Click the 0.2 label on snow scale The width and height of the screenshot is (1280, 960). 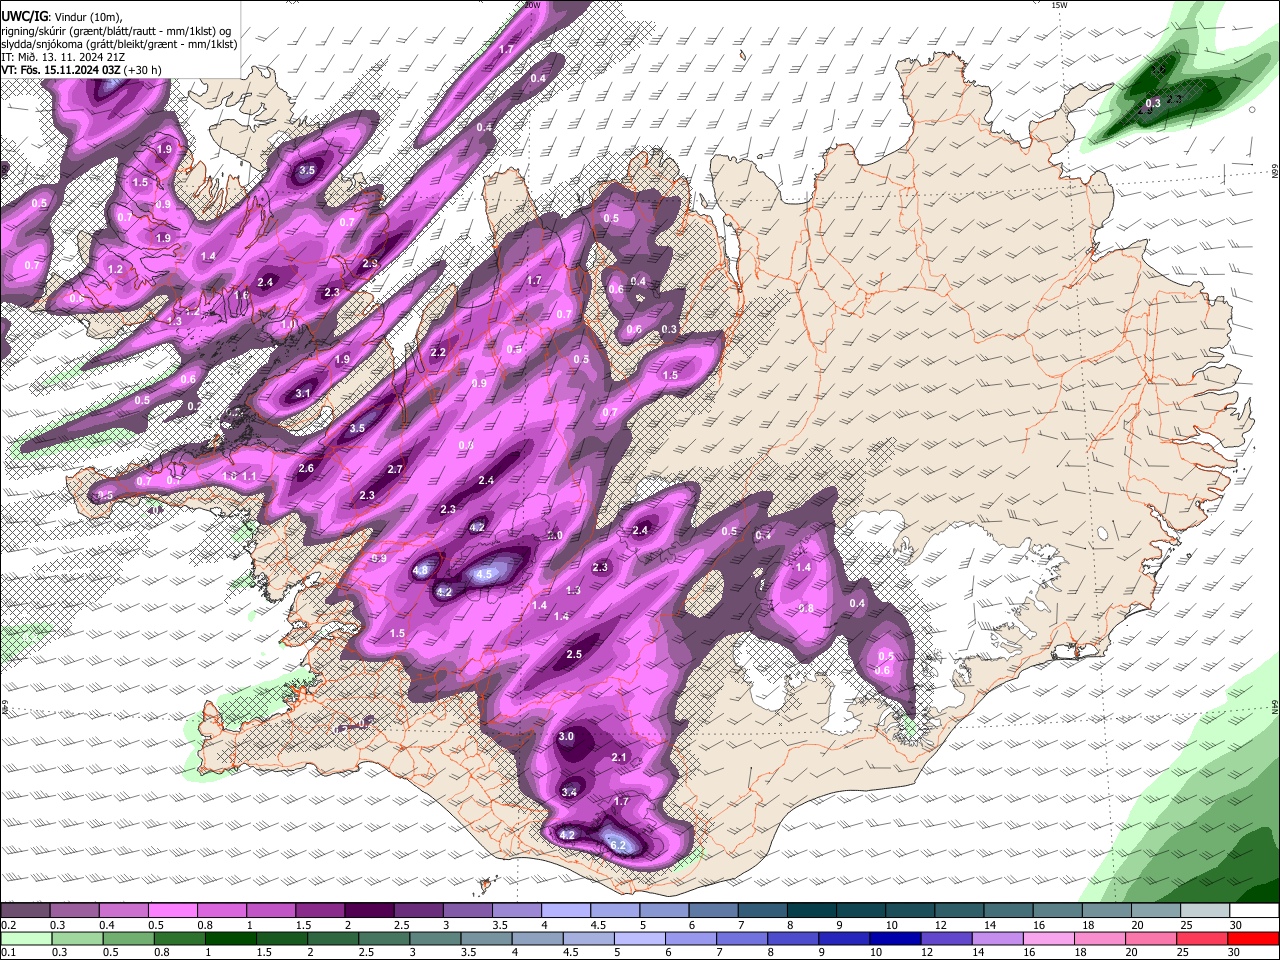click(8, 925)
